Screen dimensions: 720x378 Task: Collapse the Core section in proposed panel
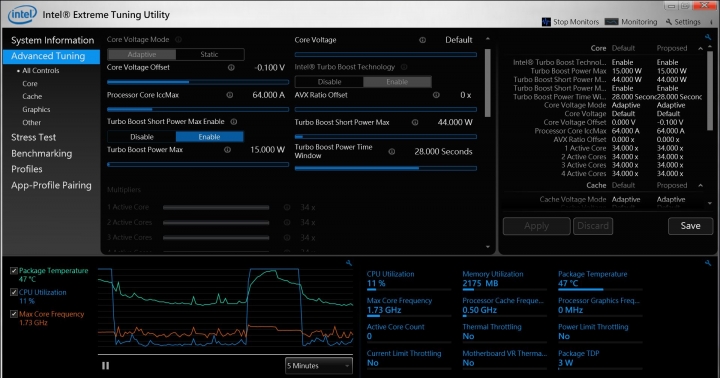pos(700,48)
